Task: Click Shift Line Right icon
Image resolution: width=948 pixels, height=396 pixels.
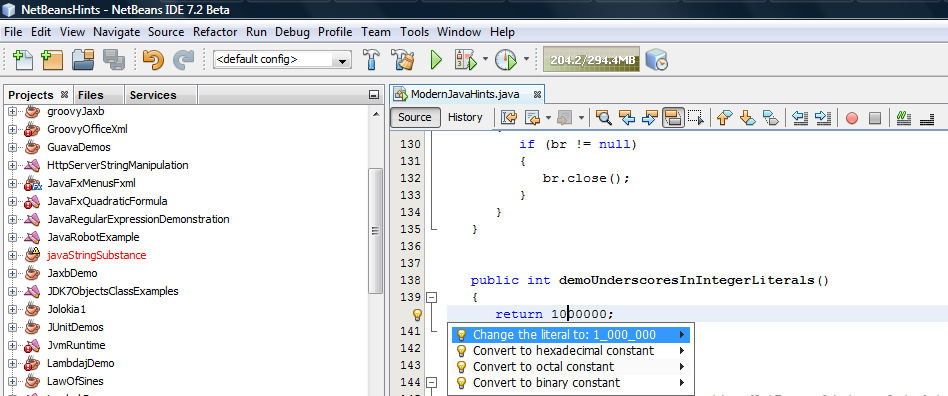Action: point(822,118)
